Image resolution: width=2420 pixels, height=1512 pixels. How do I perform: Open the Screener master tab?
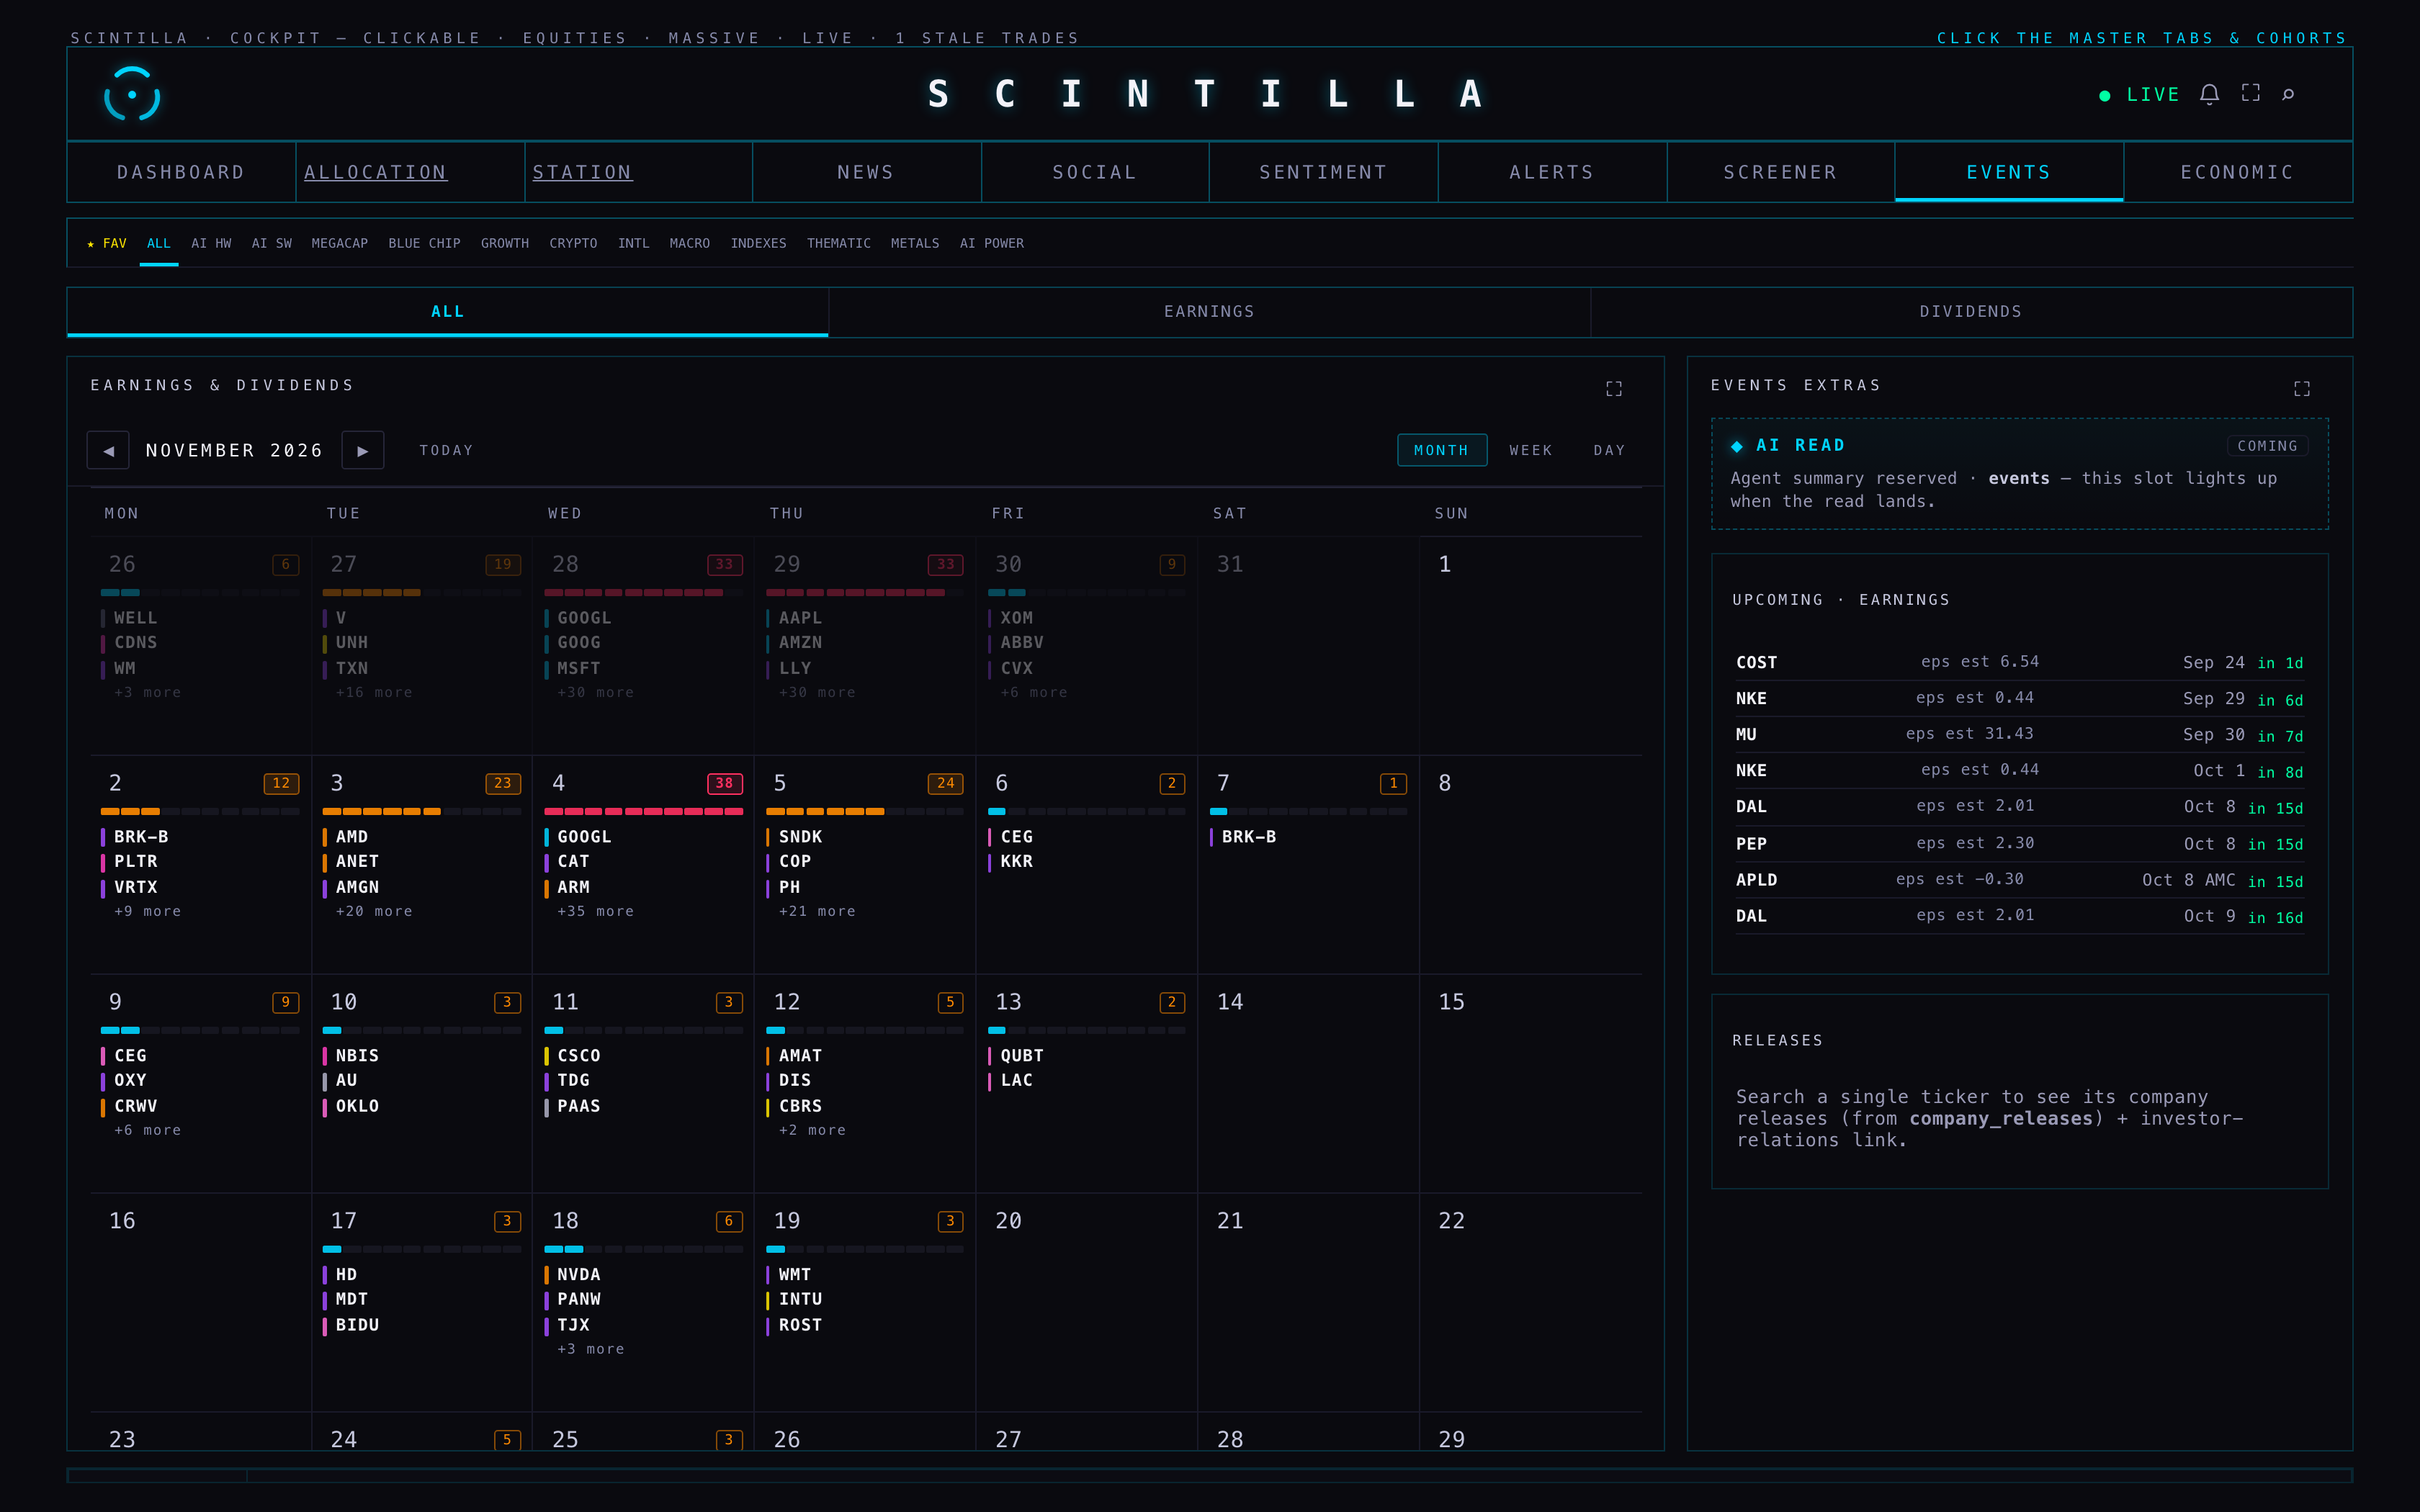(1780, 172)
